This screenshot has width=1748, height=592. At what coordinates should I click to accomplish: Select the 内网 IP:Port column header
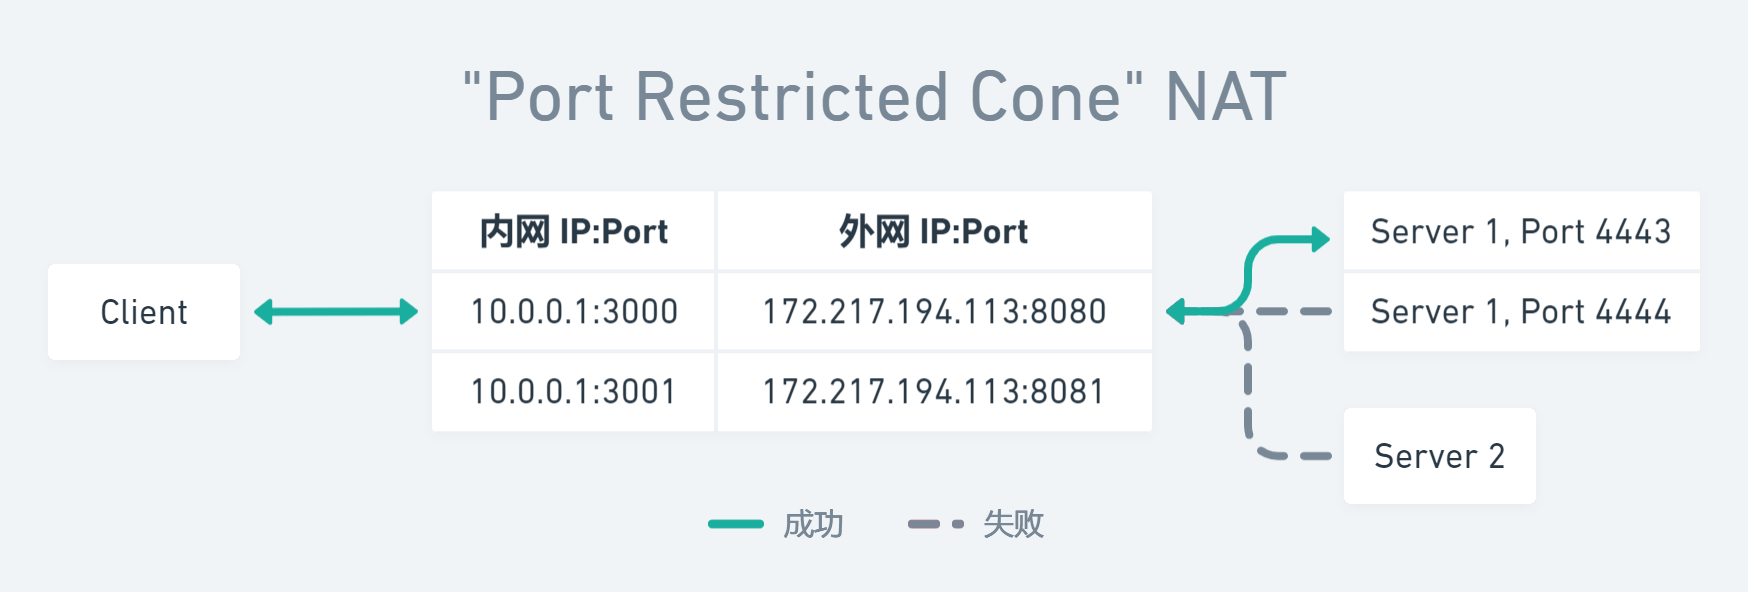click(573, 232)
